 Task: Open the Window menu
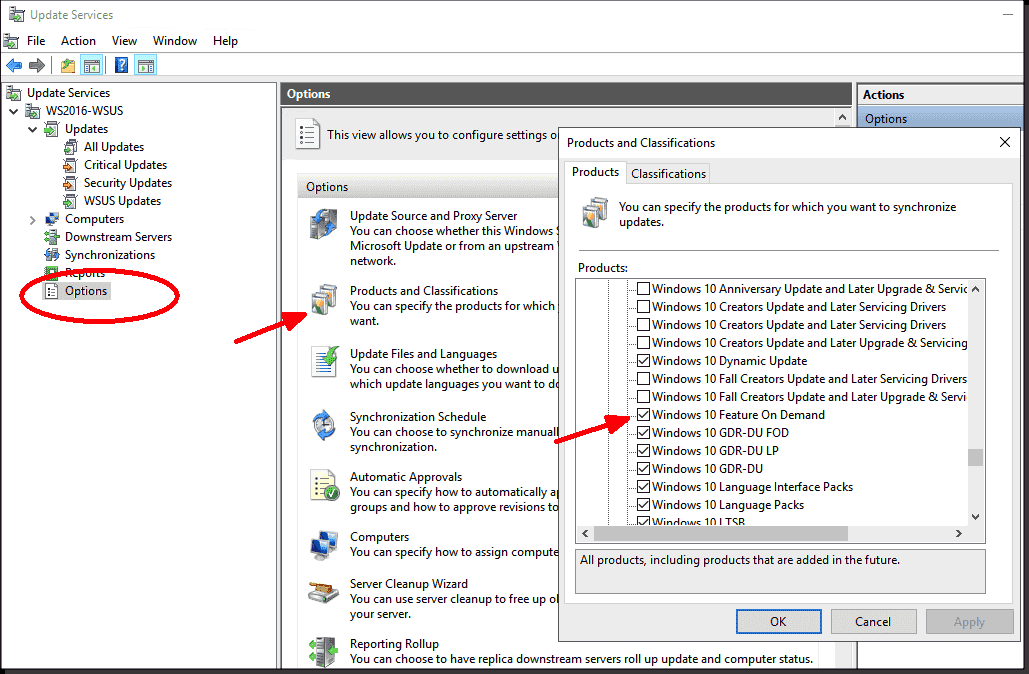[x=175, y=41]
